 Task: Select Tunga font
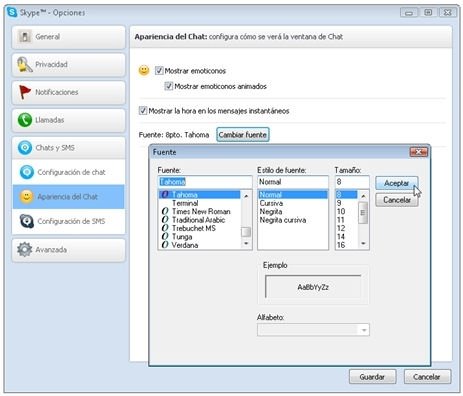pos(200,237)
